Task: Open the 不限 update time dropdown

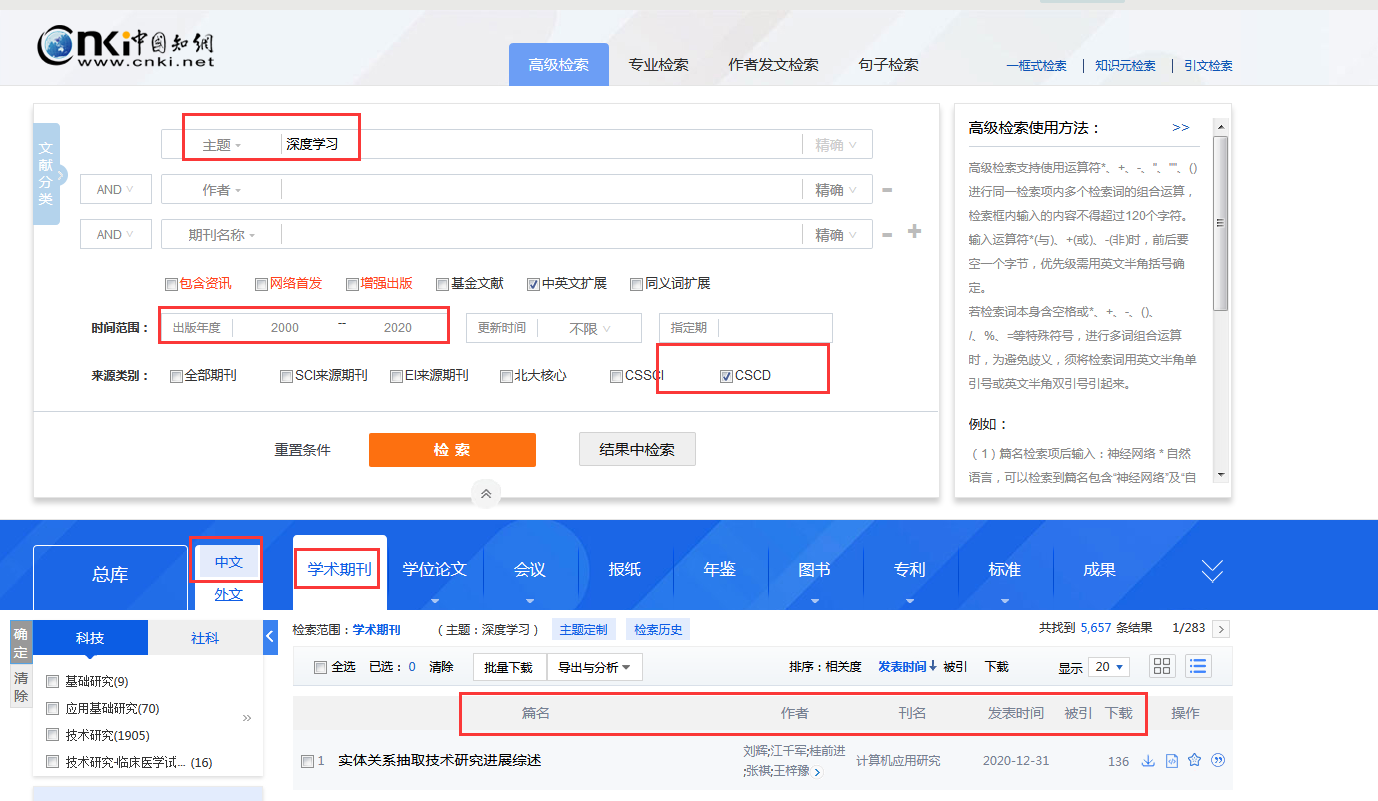Action: (x=585, y=327)
